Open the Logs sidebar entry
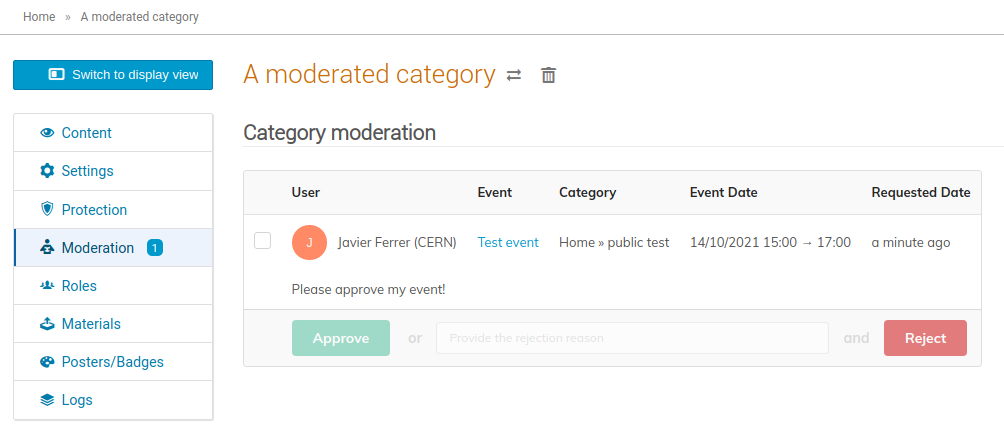1004x439 pixels. 113,400
